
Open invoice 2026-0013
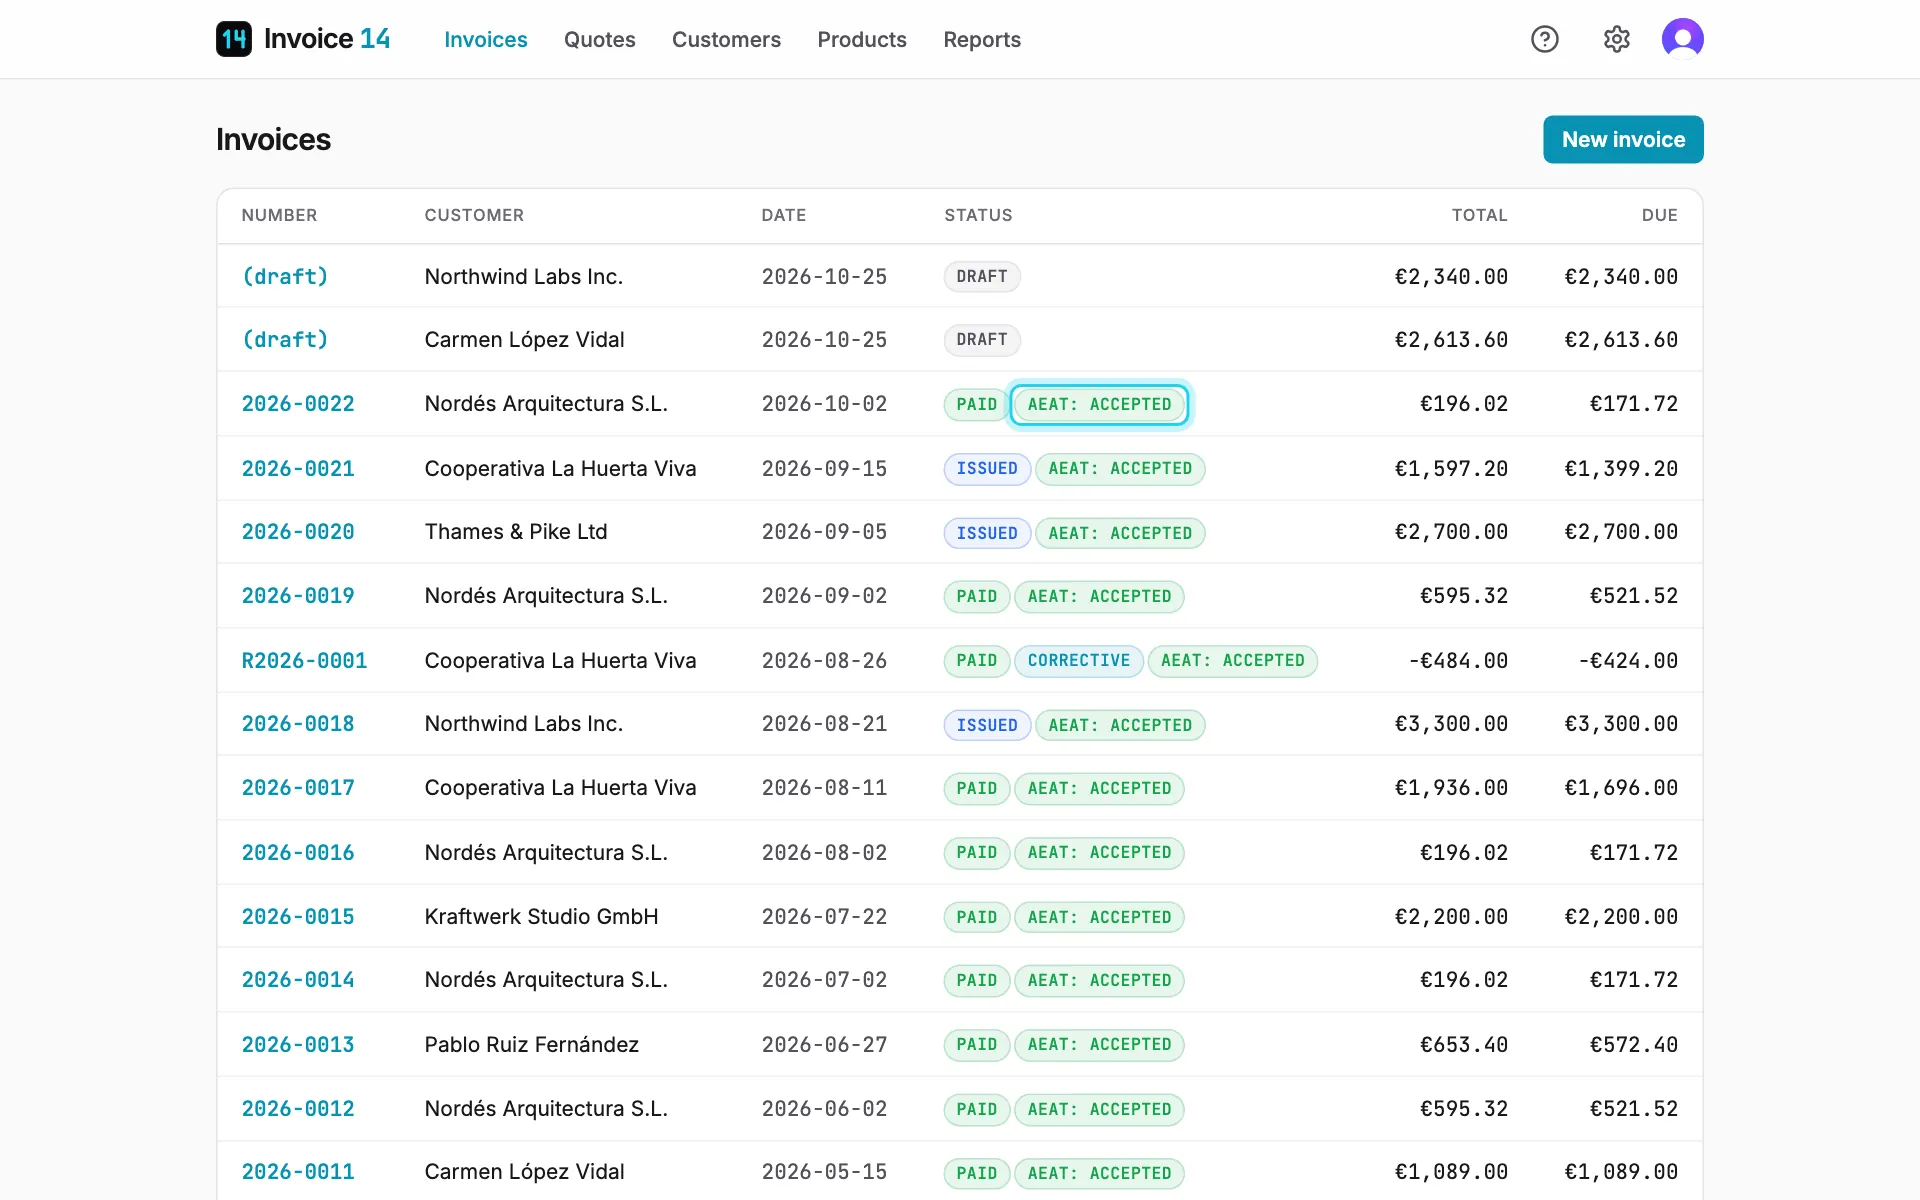298,1044
